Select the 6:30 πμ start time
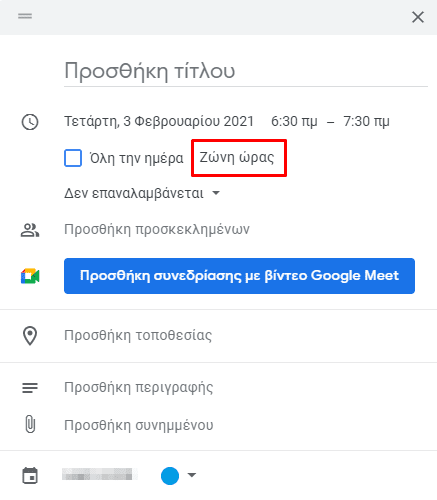 (294, 121)
